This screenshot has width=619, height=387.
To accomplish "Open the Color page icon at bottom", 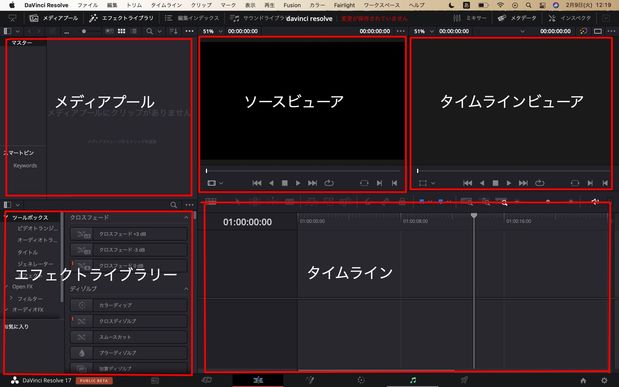I will tap(360, 380).
